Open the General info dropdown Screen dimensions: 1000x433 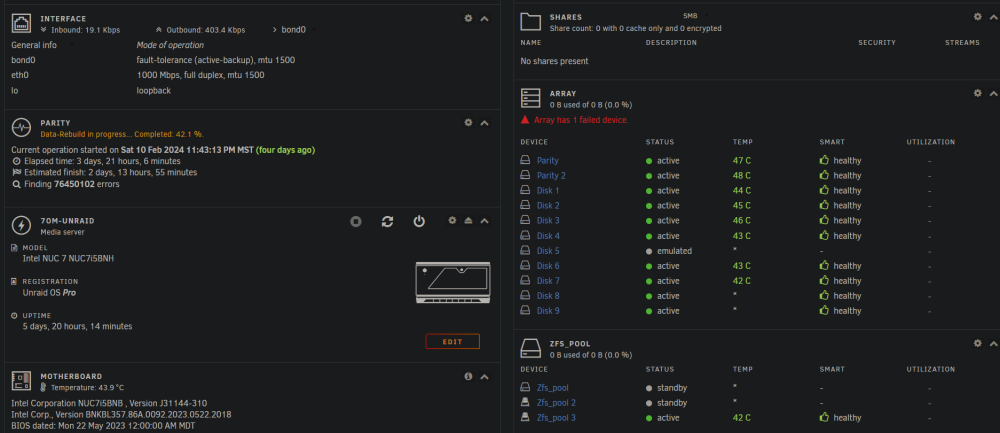point(42,45)
